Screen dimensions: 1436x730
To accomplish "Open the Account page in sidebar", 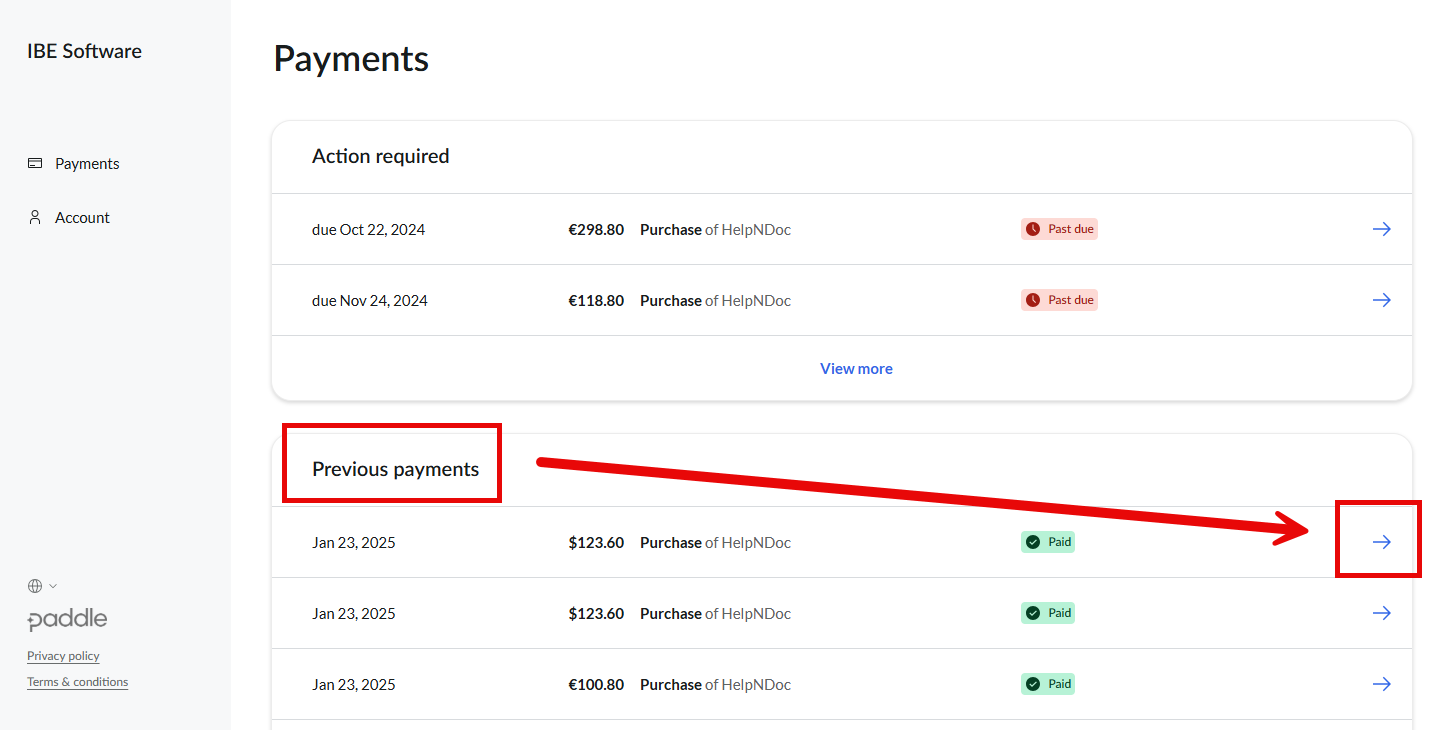I will (x=82, y=218).
